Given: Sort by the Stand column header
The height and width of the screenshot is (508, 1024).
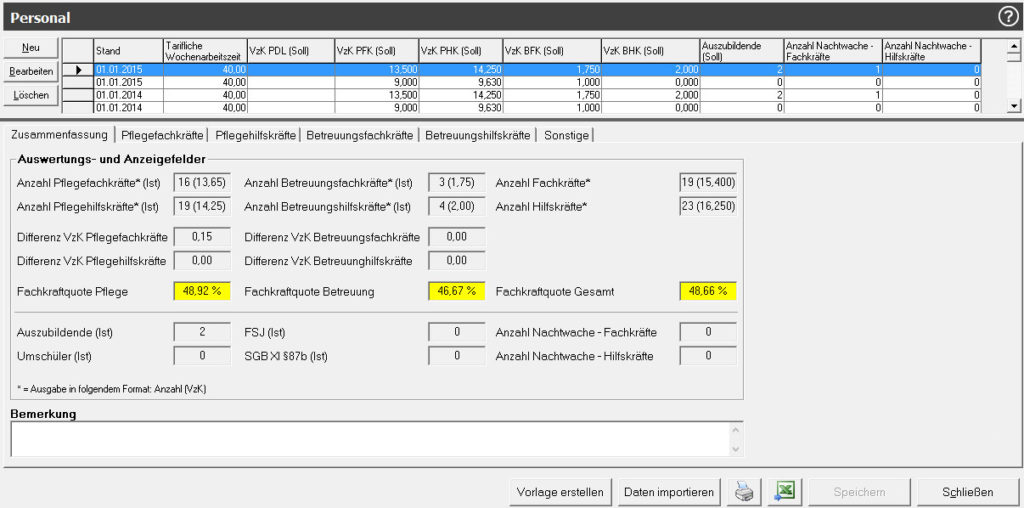Looking at the screenshot, I should pos(128,51).
